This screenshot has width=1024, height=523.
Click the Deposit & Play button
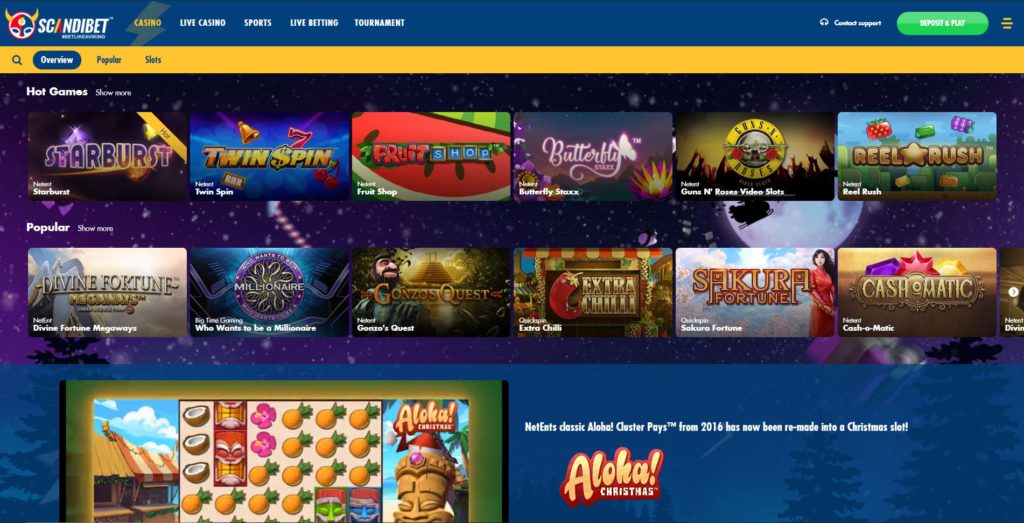tap(942, 23)
